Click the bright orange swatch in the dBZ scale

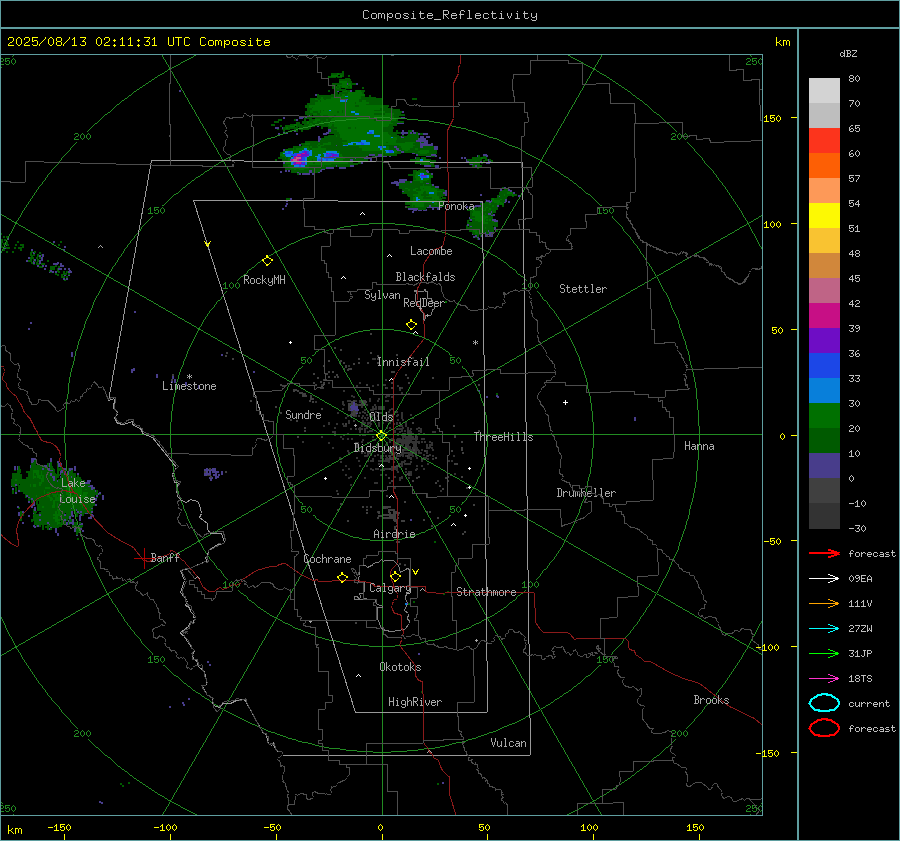tap(824, 165)
